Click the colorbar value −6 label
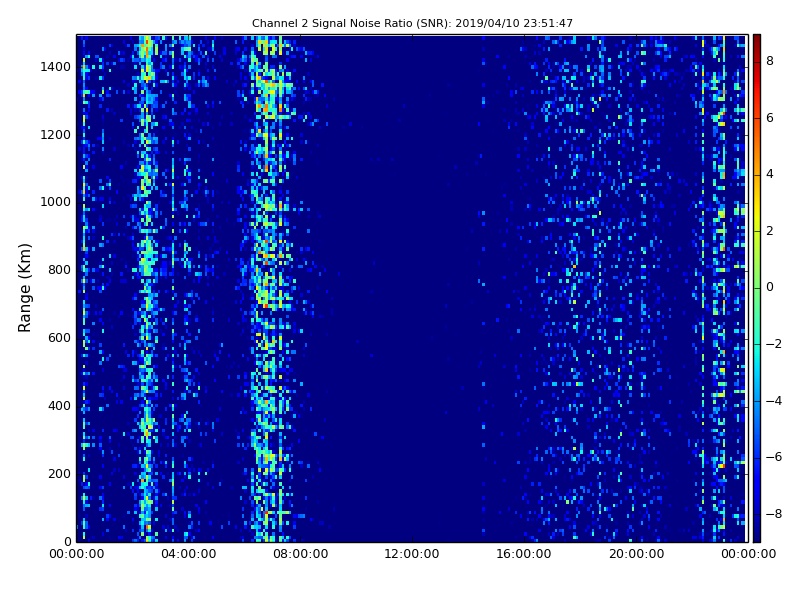The width and height of the screenshot is (800, 600). (x=774, y=457)
